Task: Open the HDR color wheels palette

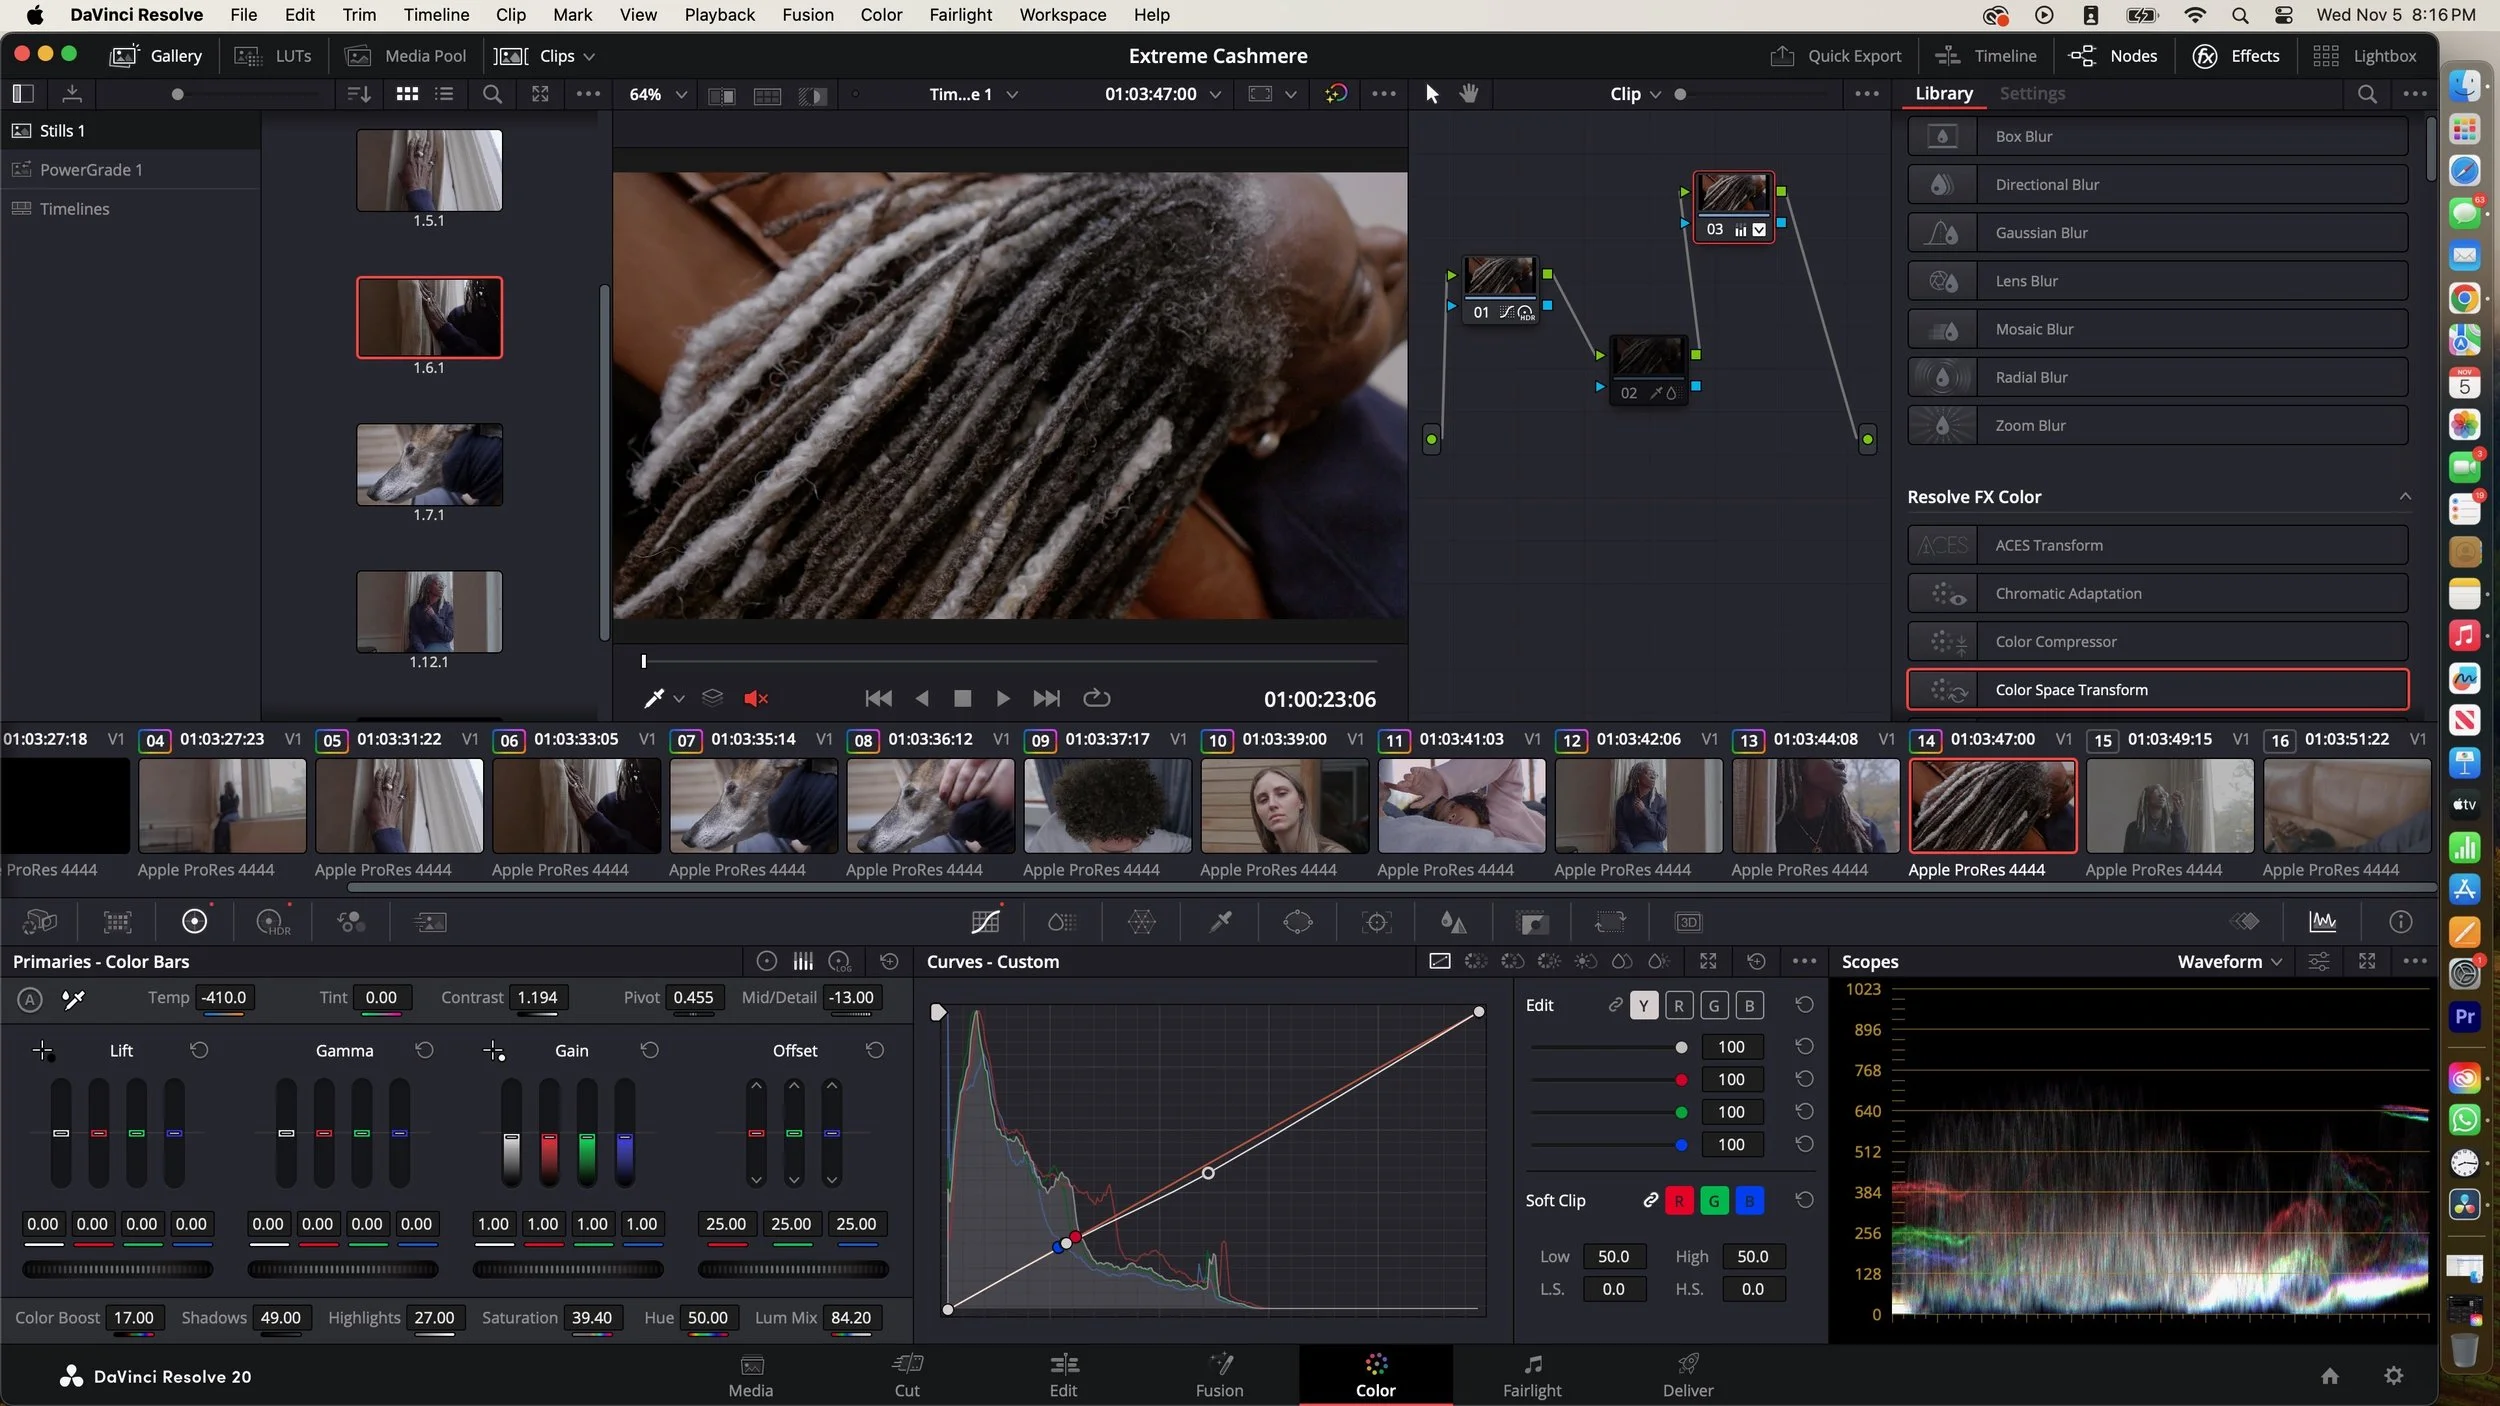Action: [x=273, y=922]
